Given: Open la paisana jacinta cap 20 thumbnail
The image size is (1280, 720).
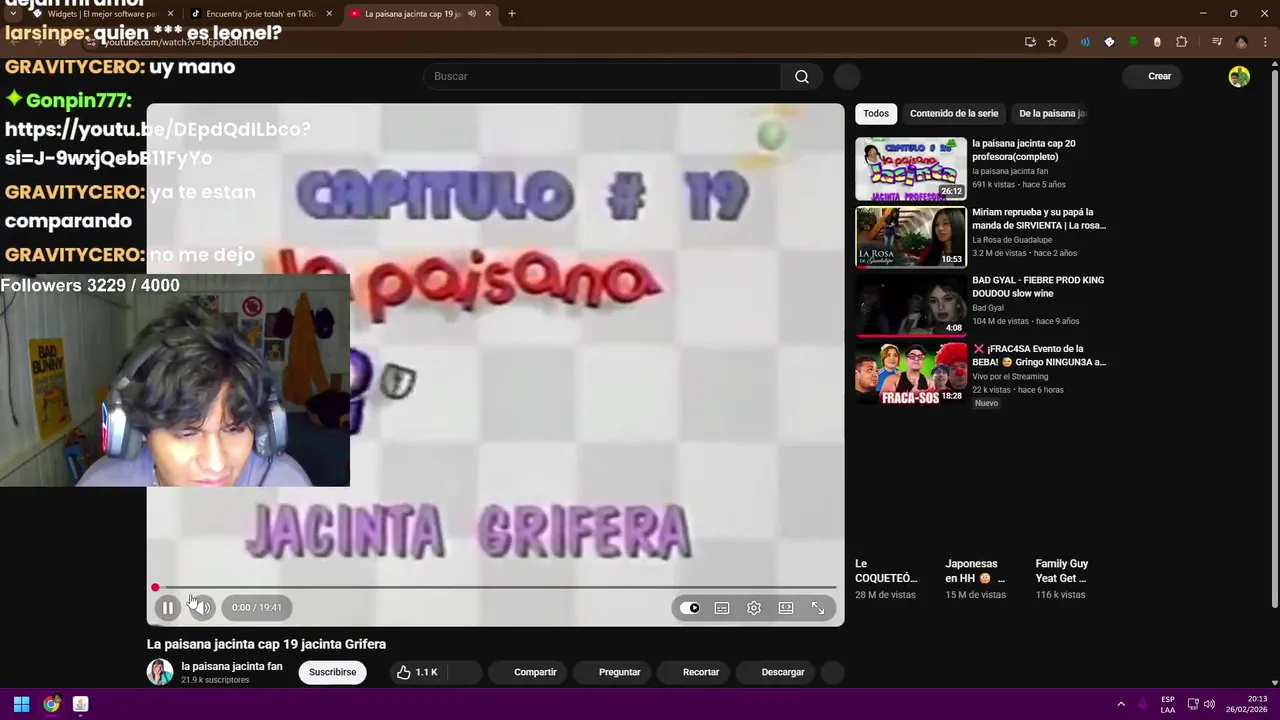Looking at the screenshot, I should [x=911, y=169].
